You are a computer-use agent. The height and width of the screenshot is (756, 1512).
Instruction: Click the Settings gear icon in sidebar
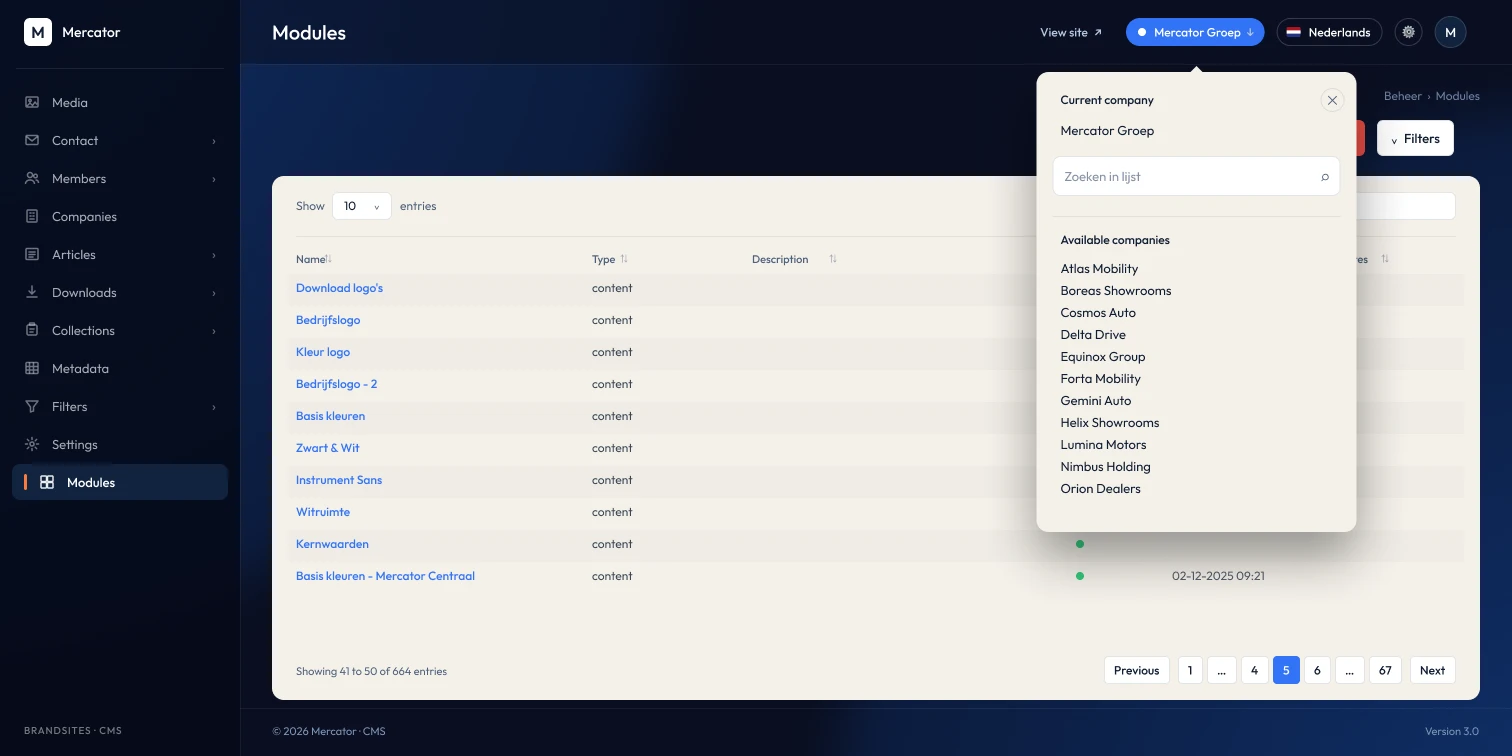(x=32, y=444)
